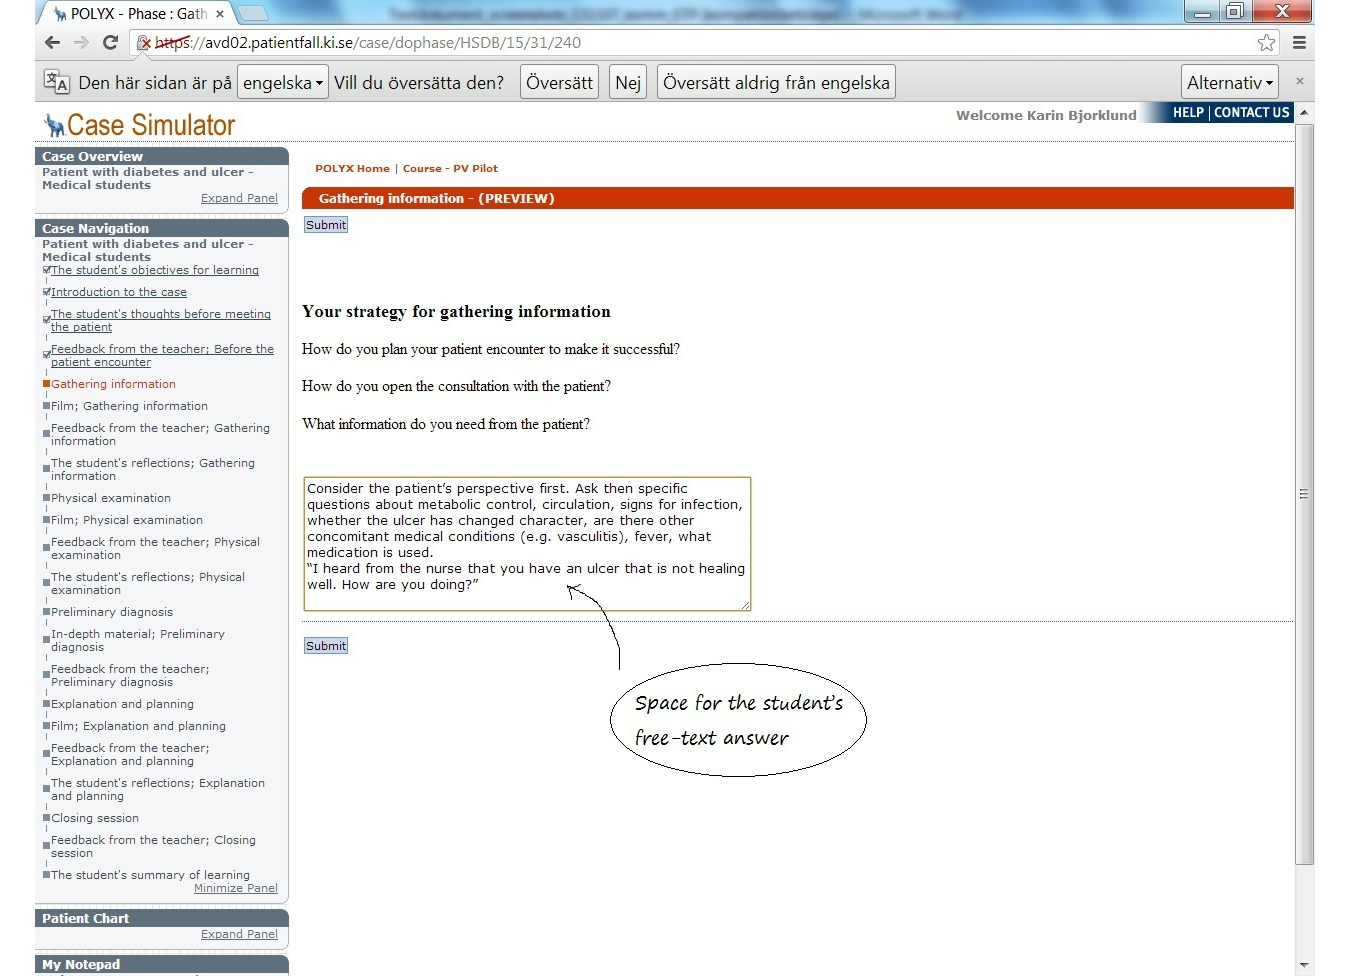Click the Case Simulator logo
Screen dimensions: 1350x976
click(x=139, y=125)
